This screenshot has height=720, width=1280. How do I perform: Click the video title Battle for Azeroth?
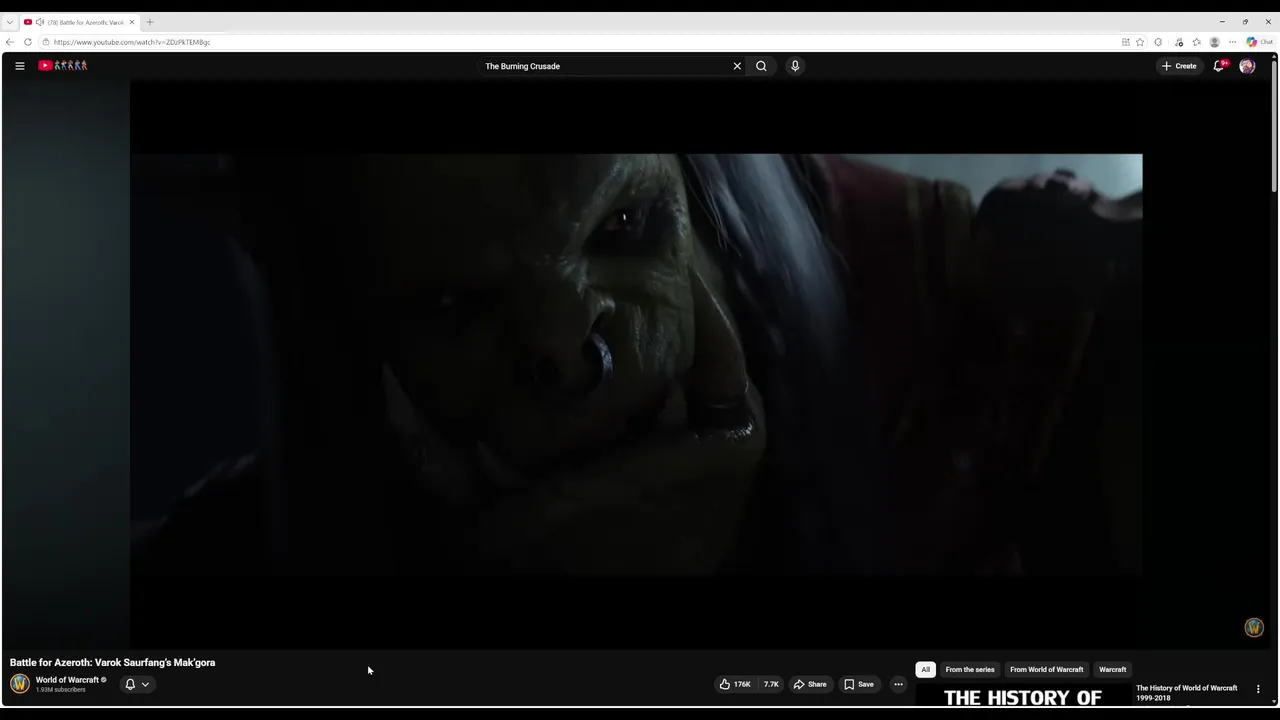point(112,662)
